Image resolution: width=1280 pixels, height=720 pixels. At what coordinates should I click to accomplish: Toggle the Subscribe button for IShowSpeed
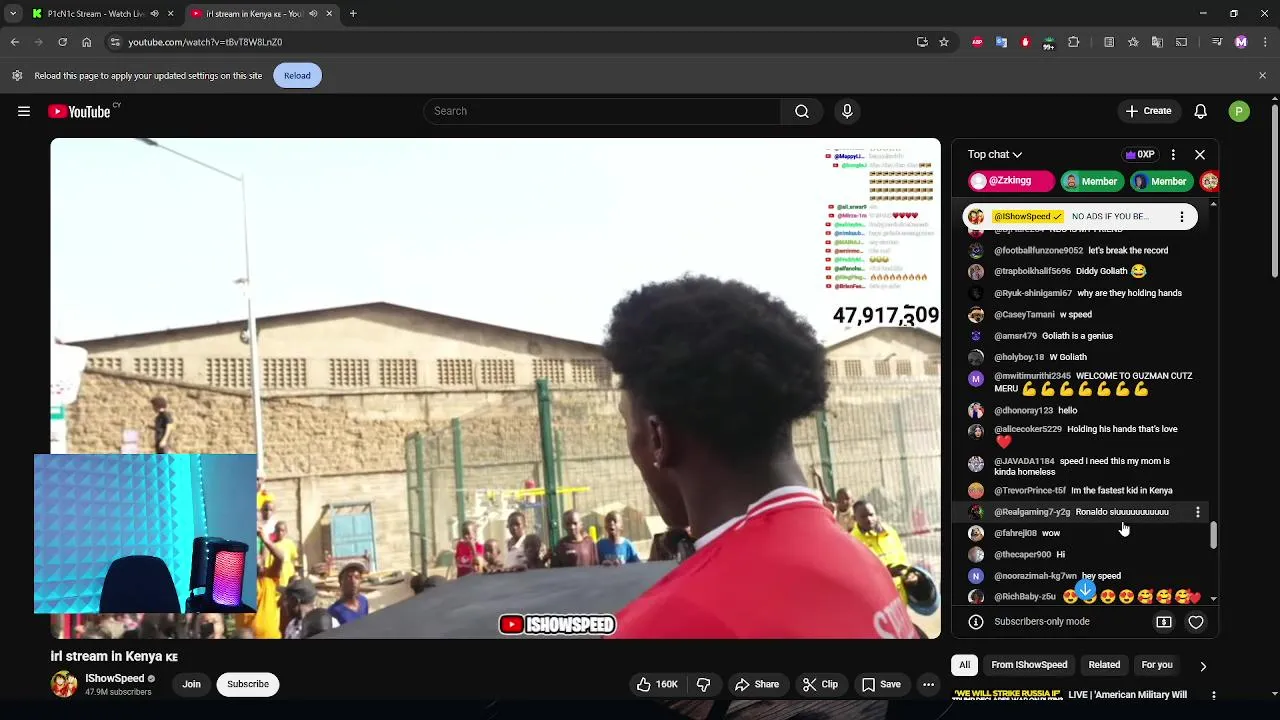[248, 684]
